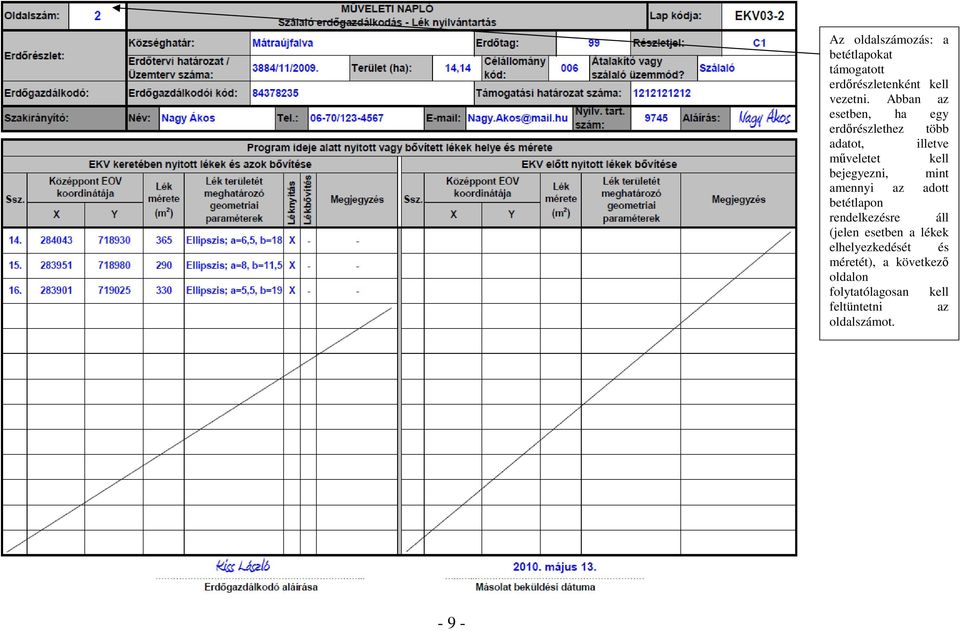Click the left table 'Lék mérete (m²)' header

[x=163, y=200]
